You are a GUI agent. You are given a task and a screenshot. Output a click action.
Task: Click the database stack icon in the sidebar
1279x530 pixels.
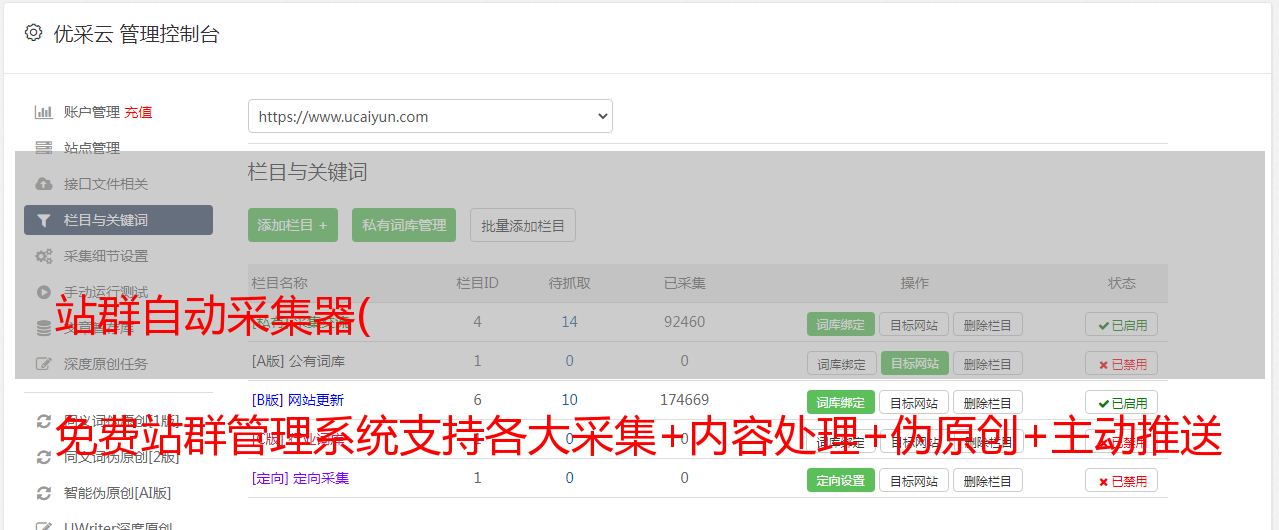click(x=43, y=328)
